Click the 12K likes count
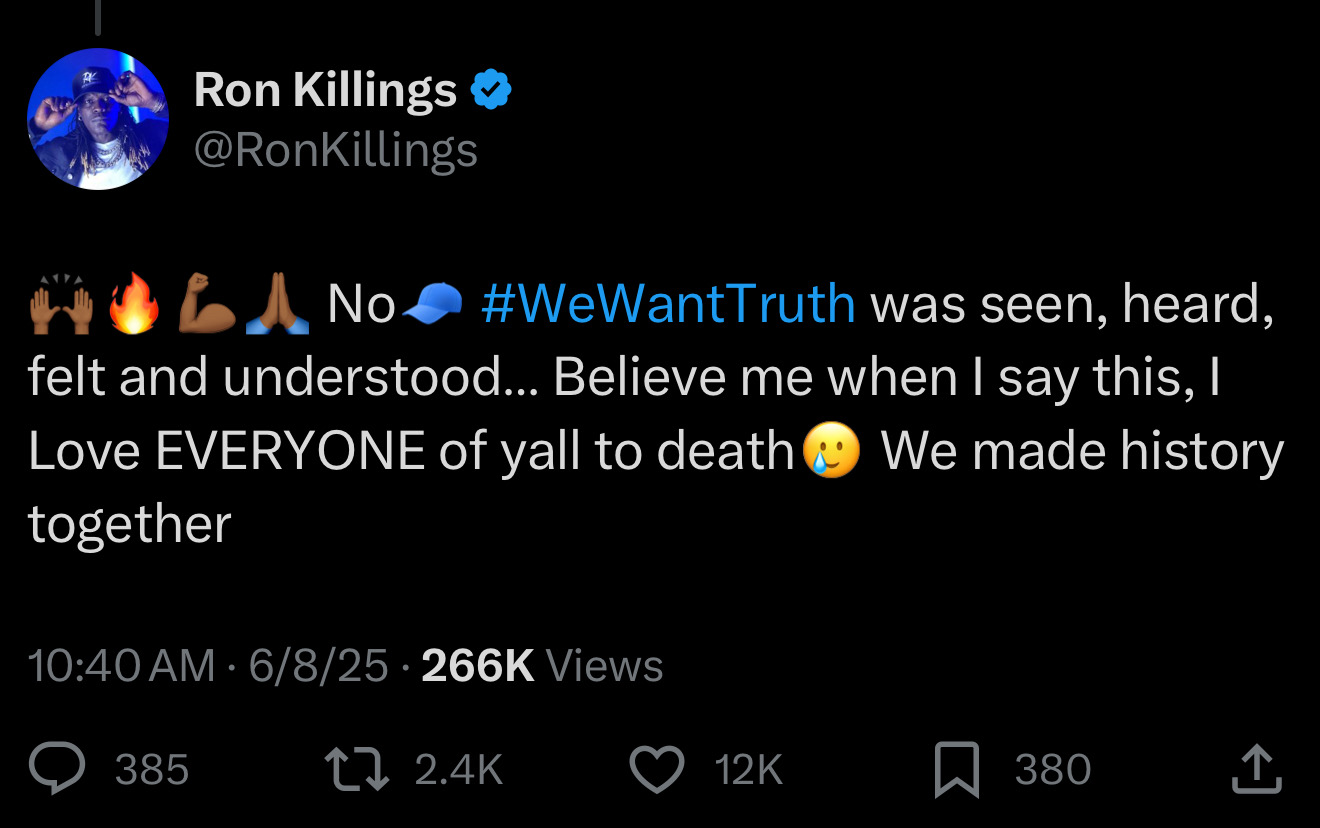The height and width of the screenshot is (828, 1320). (748, 770)
